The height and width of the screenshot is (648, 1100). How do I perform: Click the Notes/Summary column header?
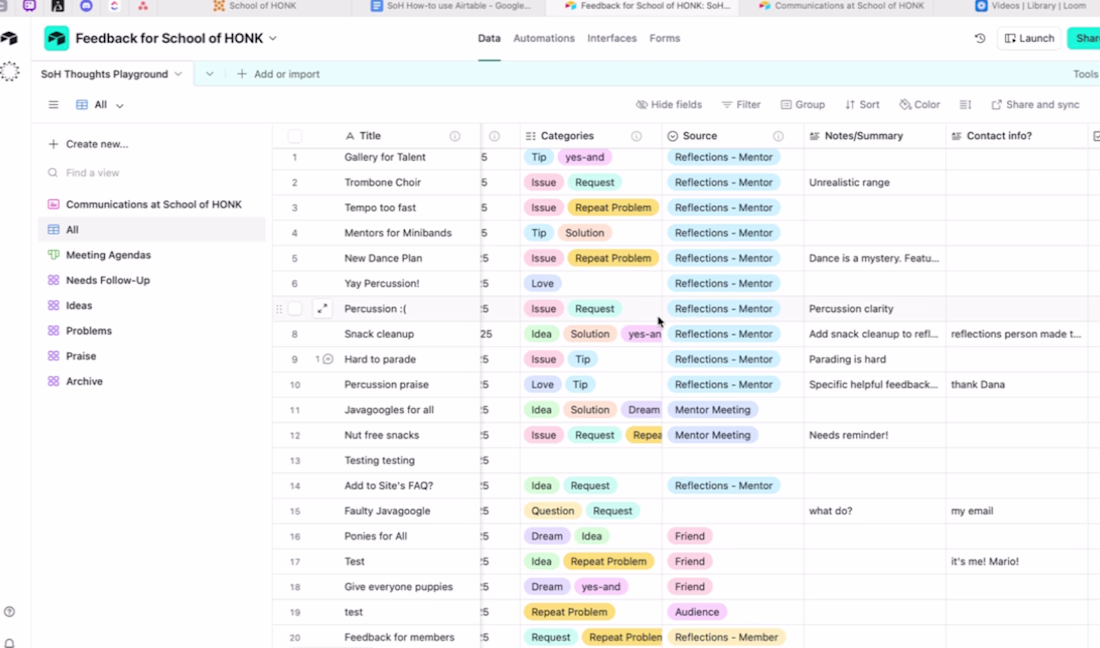[x=874, y=136]
